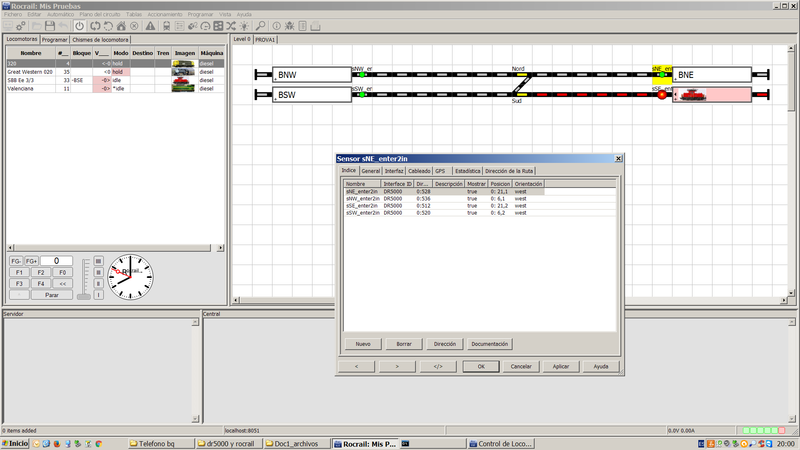Click the save plan floppy disk icon
This screenshot has height=450, width=800.
click(49, 26)
